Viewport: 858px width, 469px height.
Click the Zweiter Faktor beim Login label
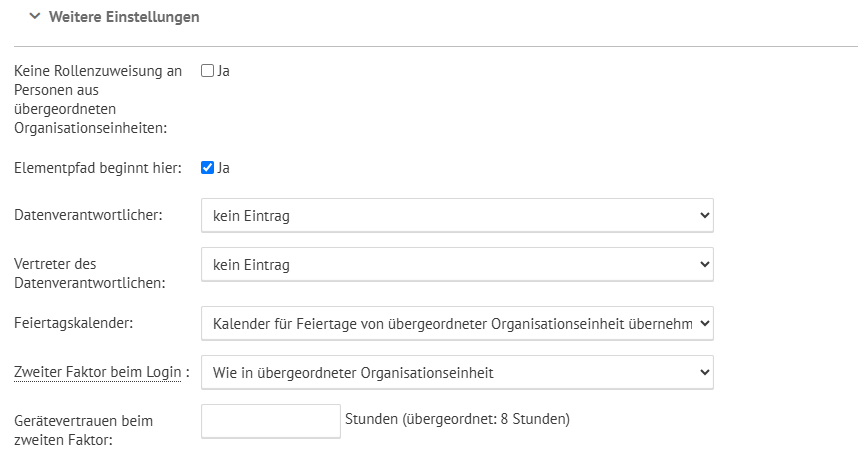click(x=98, y=372)
